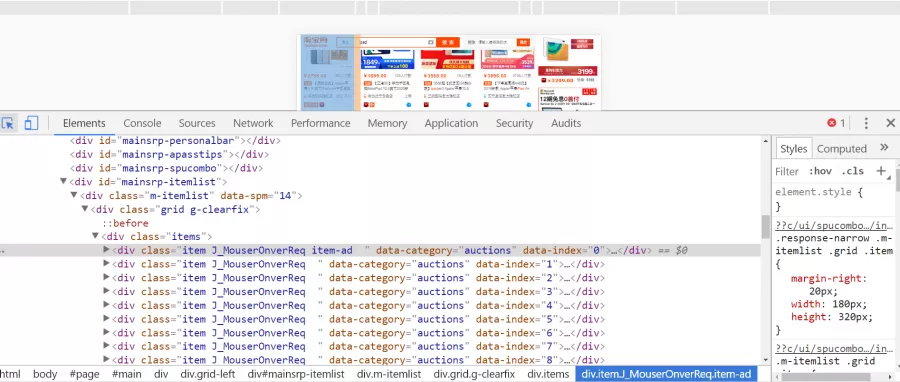
Task: Open first ??c/ui/spucombo stylesheet link
Action: 834,225
